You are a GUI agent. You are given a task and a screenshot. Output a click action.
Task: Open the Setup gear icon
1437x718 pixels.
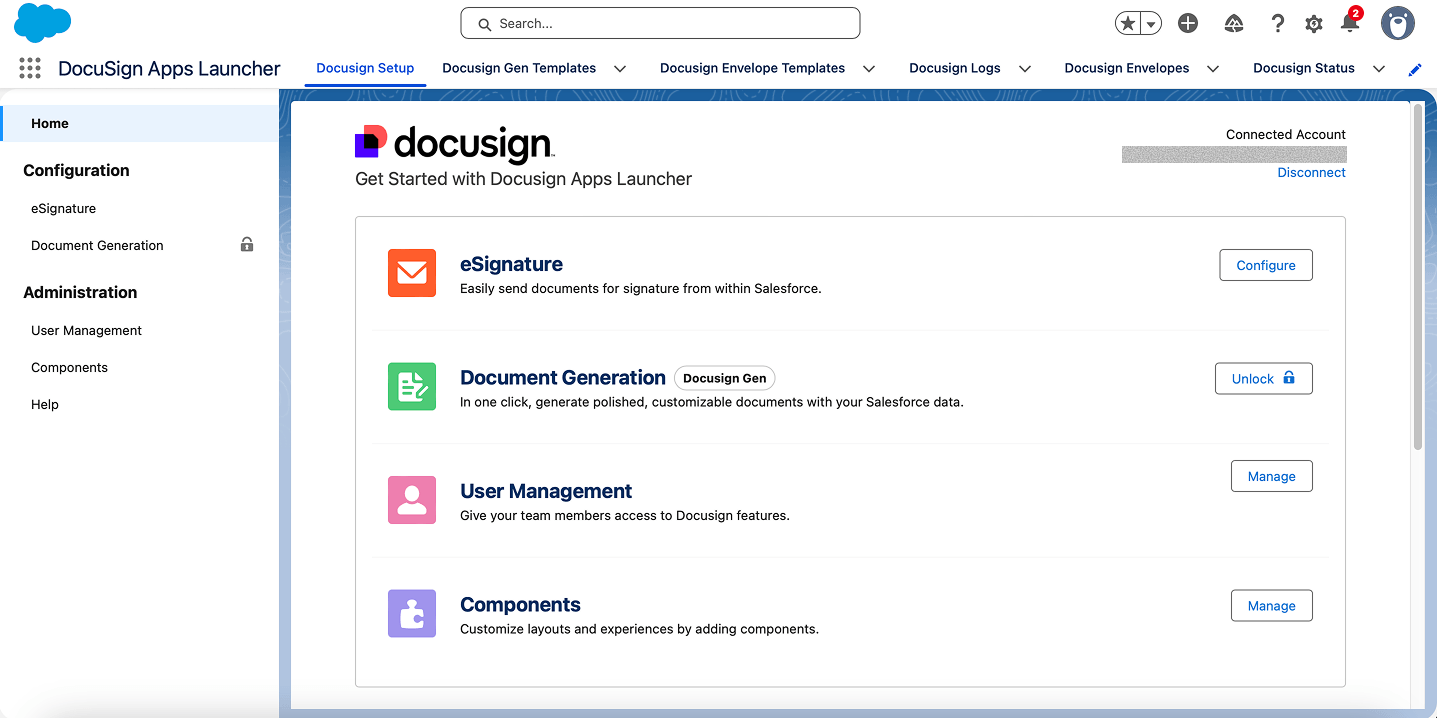tap(1314, 24)
